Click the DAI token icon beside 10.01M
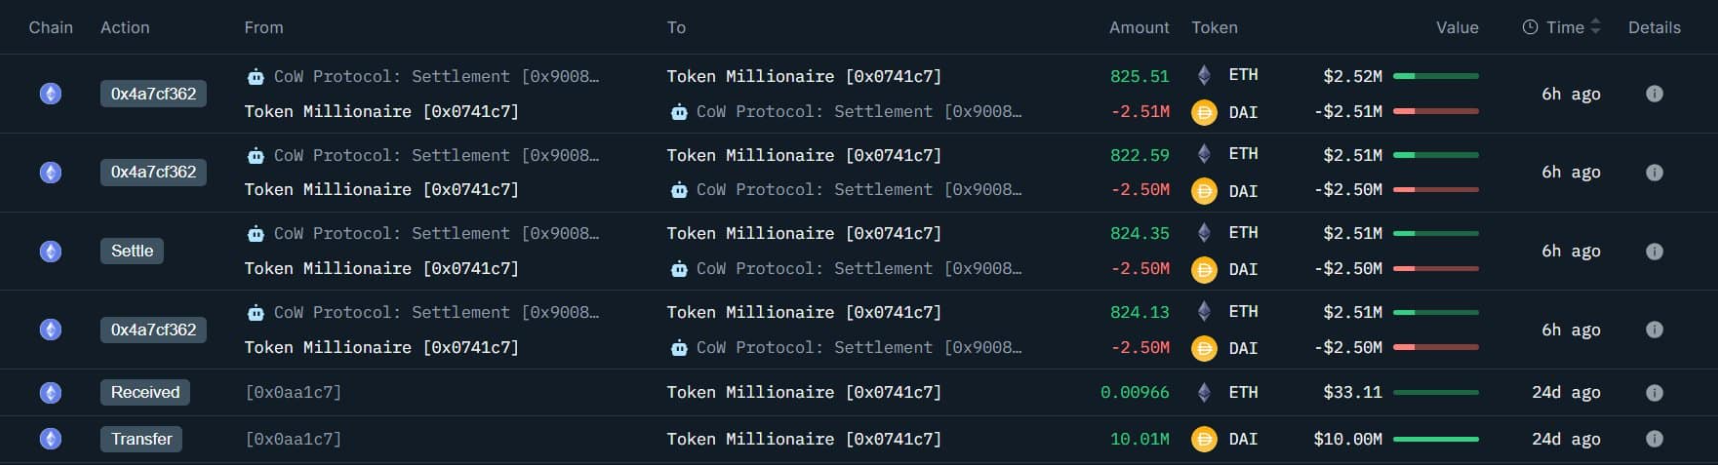 click(x=1204, y=439)
